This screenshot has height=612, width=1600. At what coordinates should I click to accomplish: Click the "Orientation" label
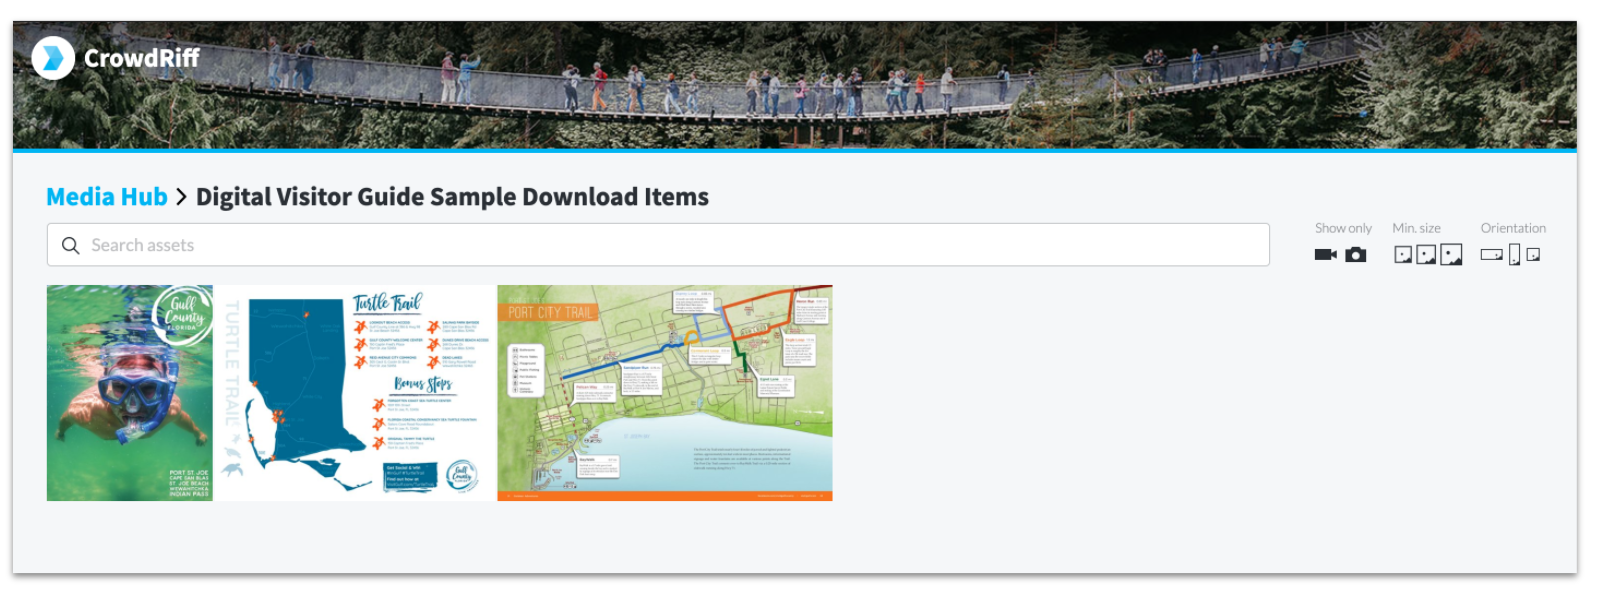1513,228
